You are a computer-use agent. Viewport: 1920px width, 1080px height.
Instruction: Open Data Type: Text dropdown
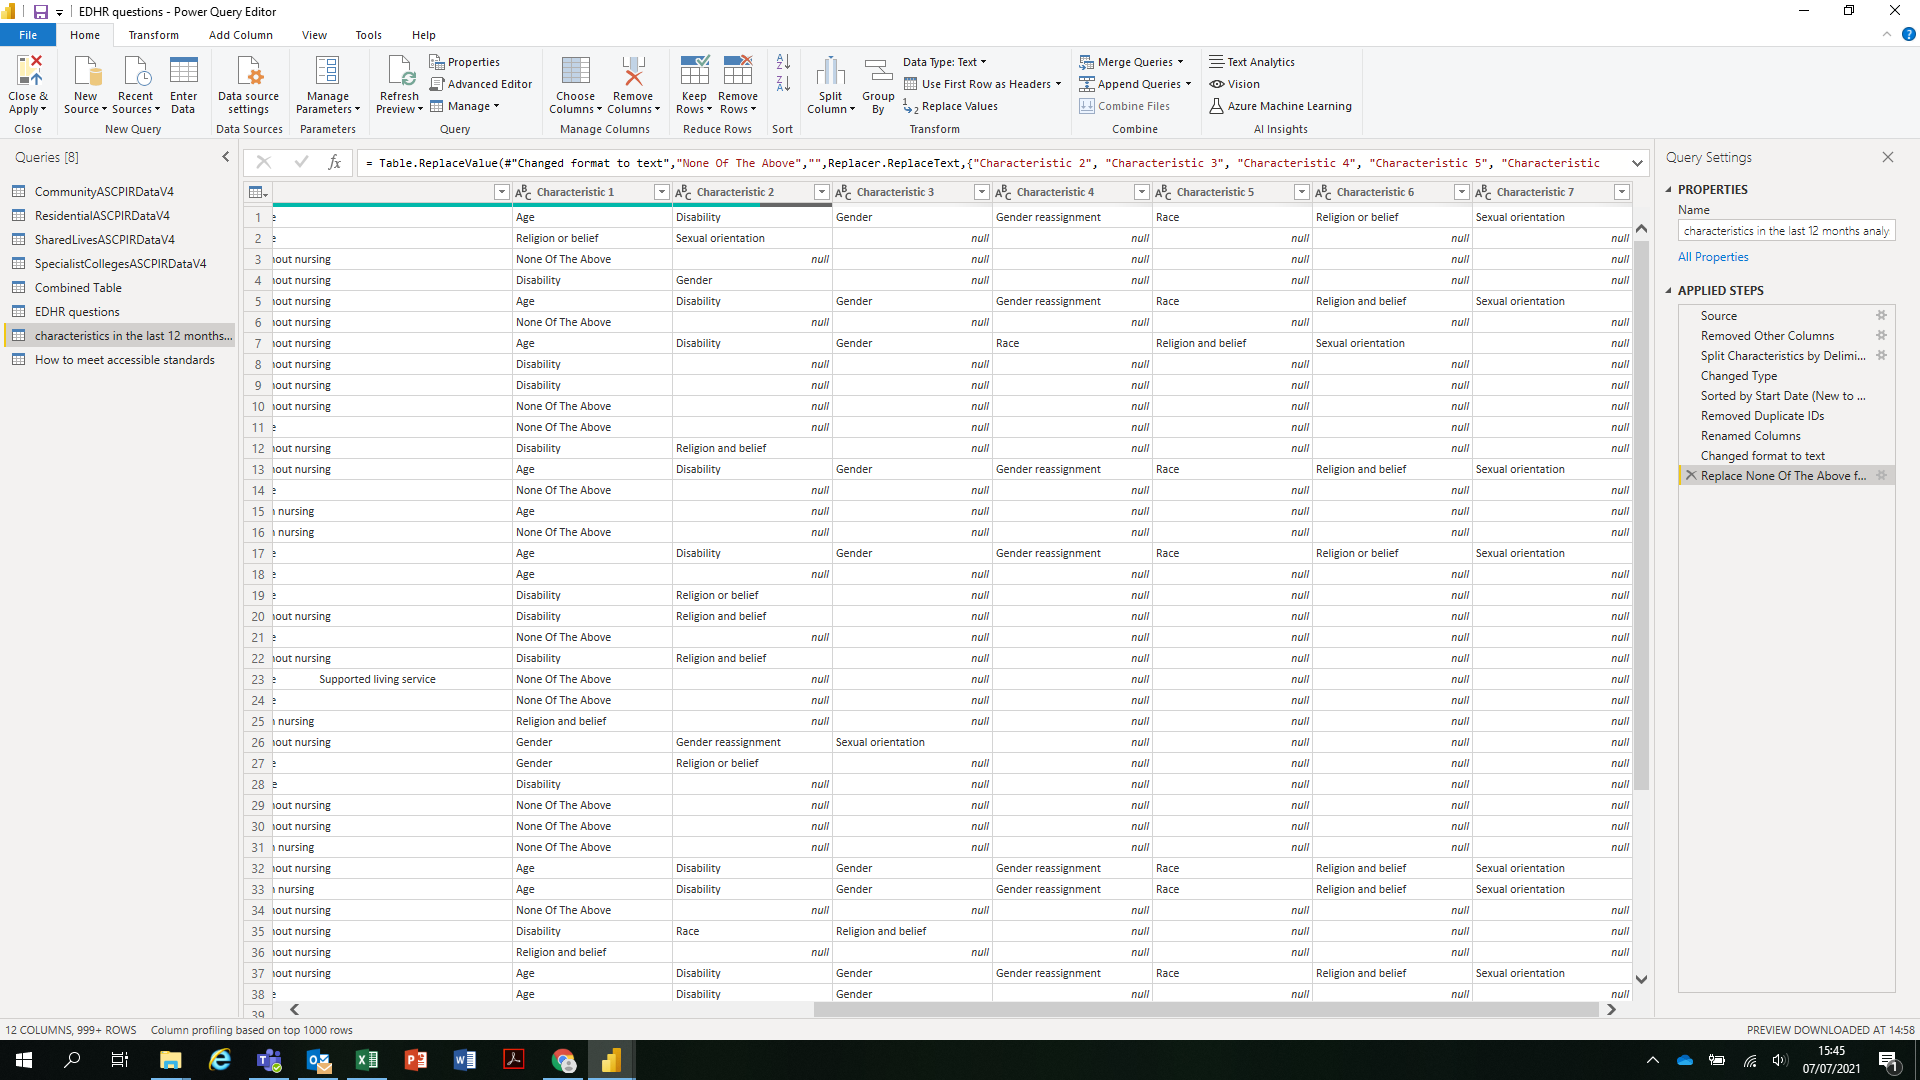(944, 62)
